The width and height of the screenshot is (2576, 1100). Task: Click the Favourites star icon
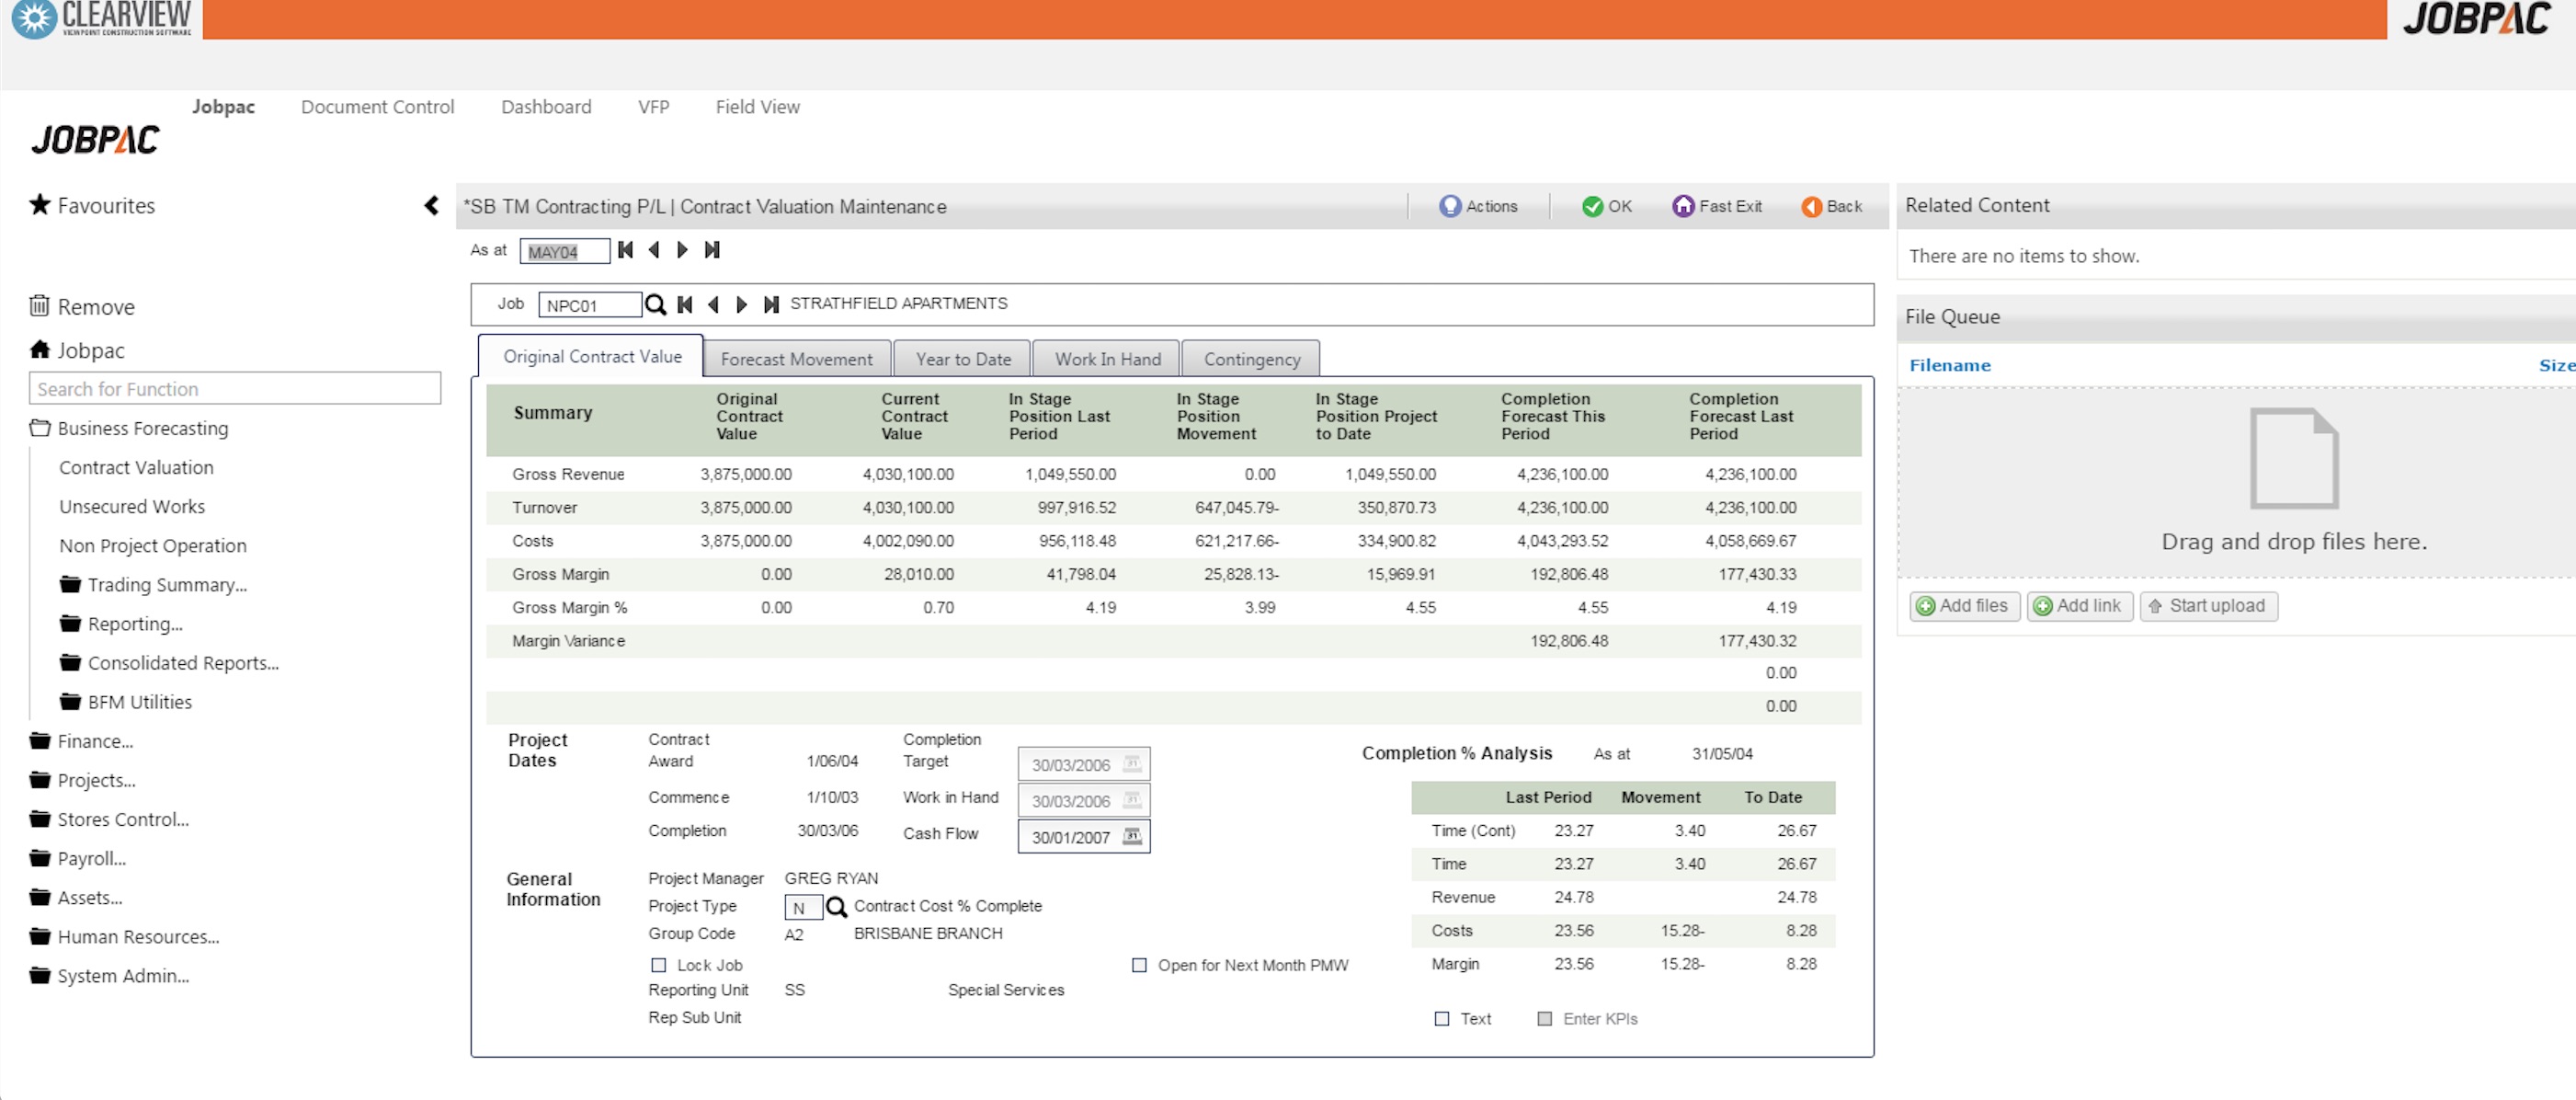click(x=40, y=205)
